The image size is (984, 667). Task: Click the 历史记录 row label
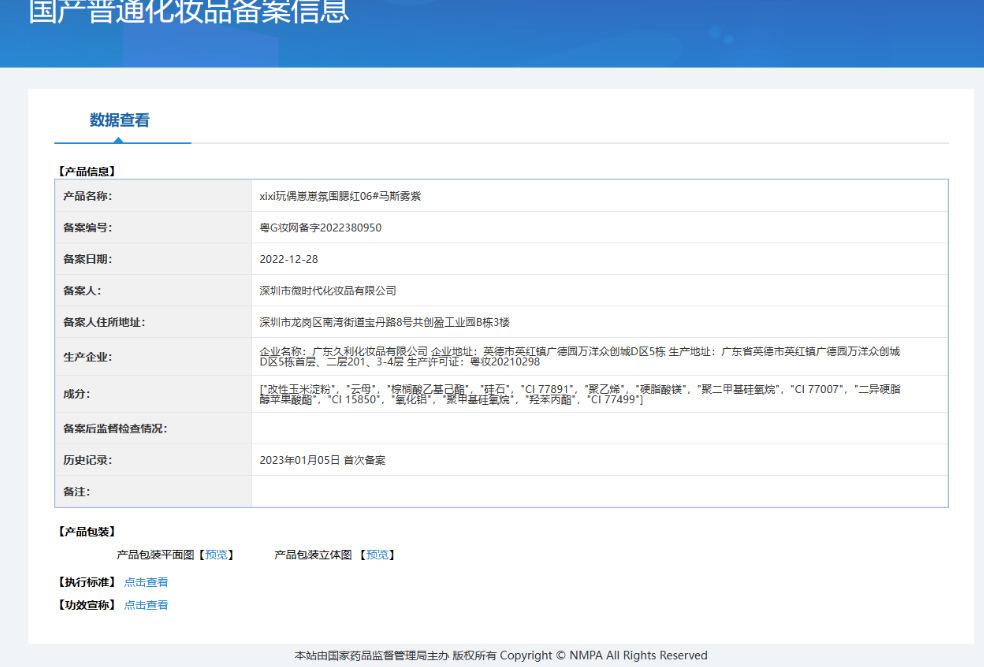pyautogui.click(x=87, y=460)
